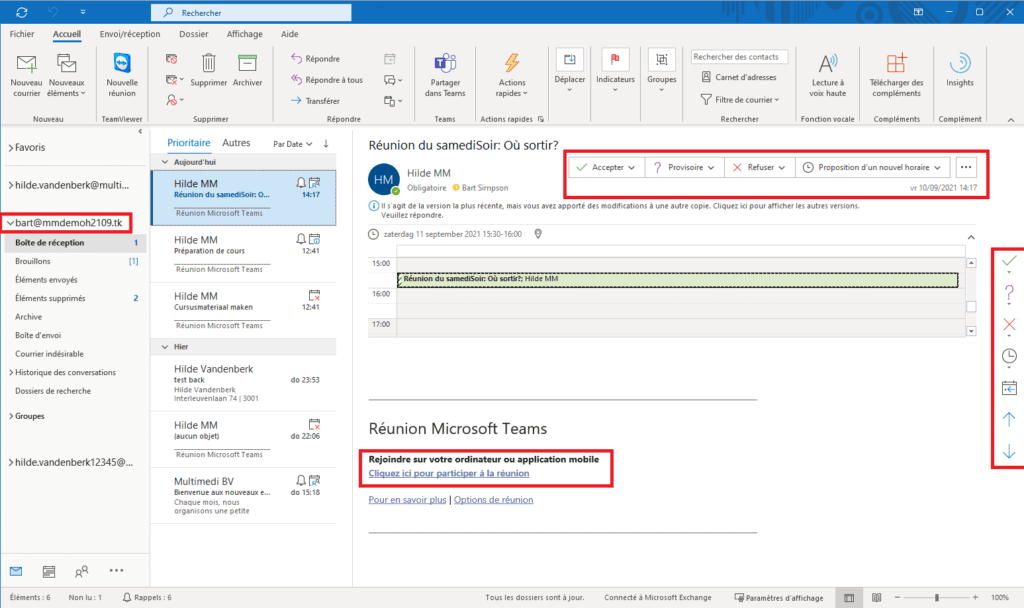Delete message with Supprimer icon

(x=209, y=70)
